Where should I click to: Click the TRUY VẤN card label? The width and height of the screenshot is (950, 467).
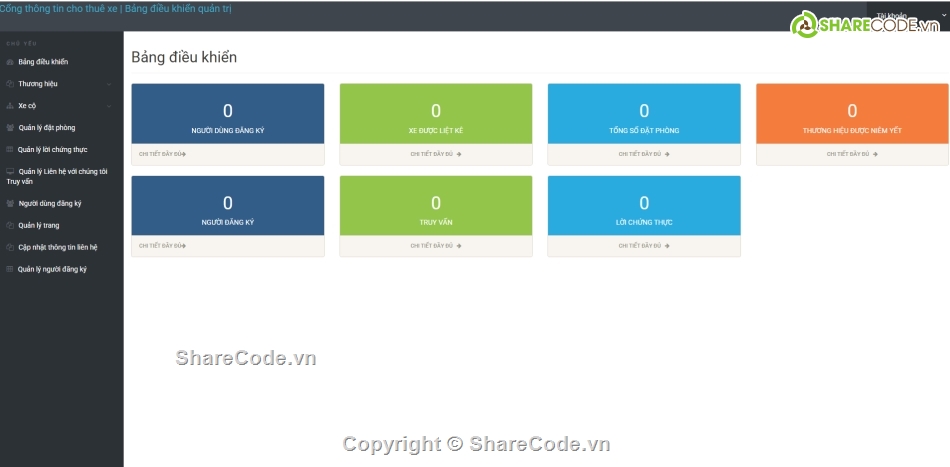[x=436, y=223]
